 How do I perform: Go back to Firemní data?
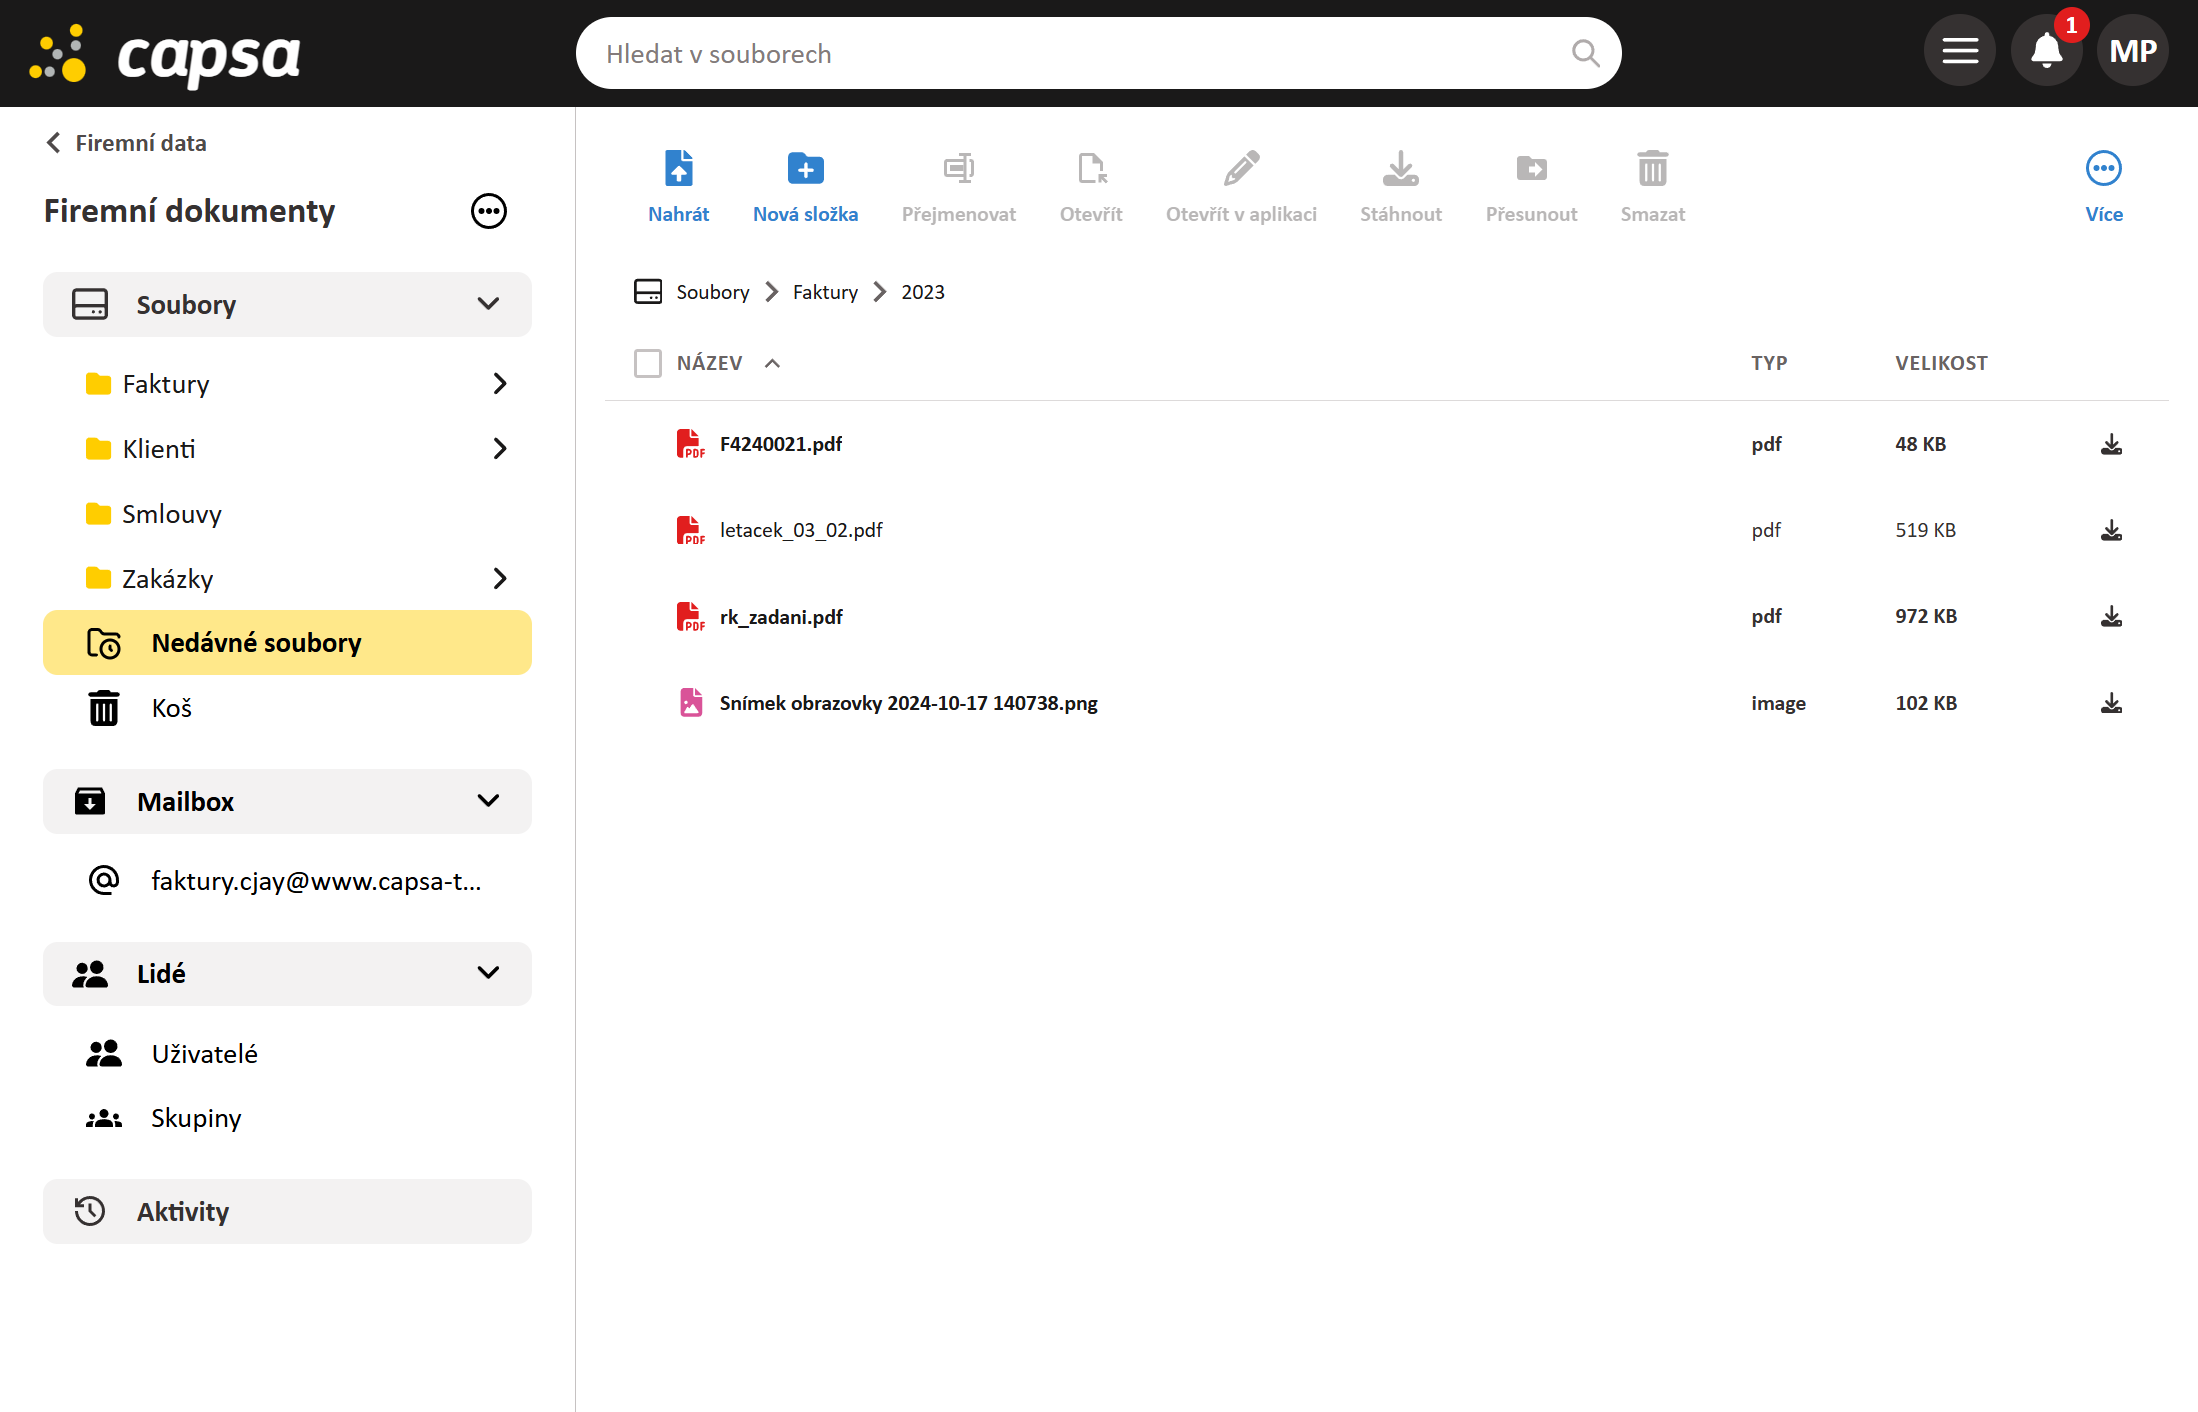[x=126, y=143]
